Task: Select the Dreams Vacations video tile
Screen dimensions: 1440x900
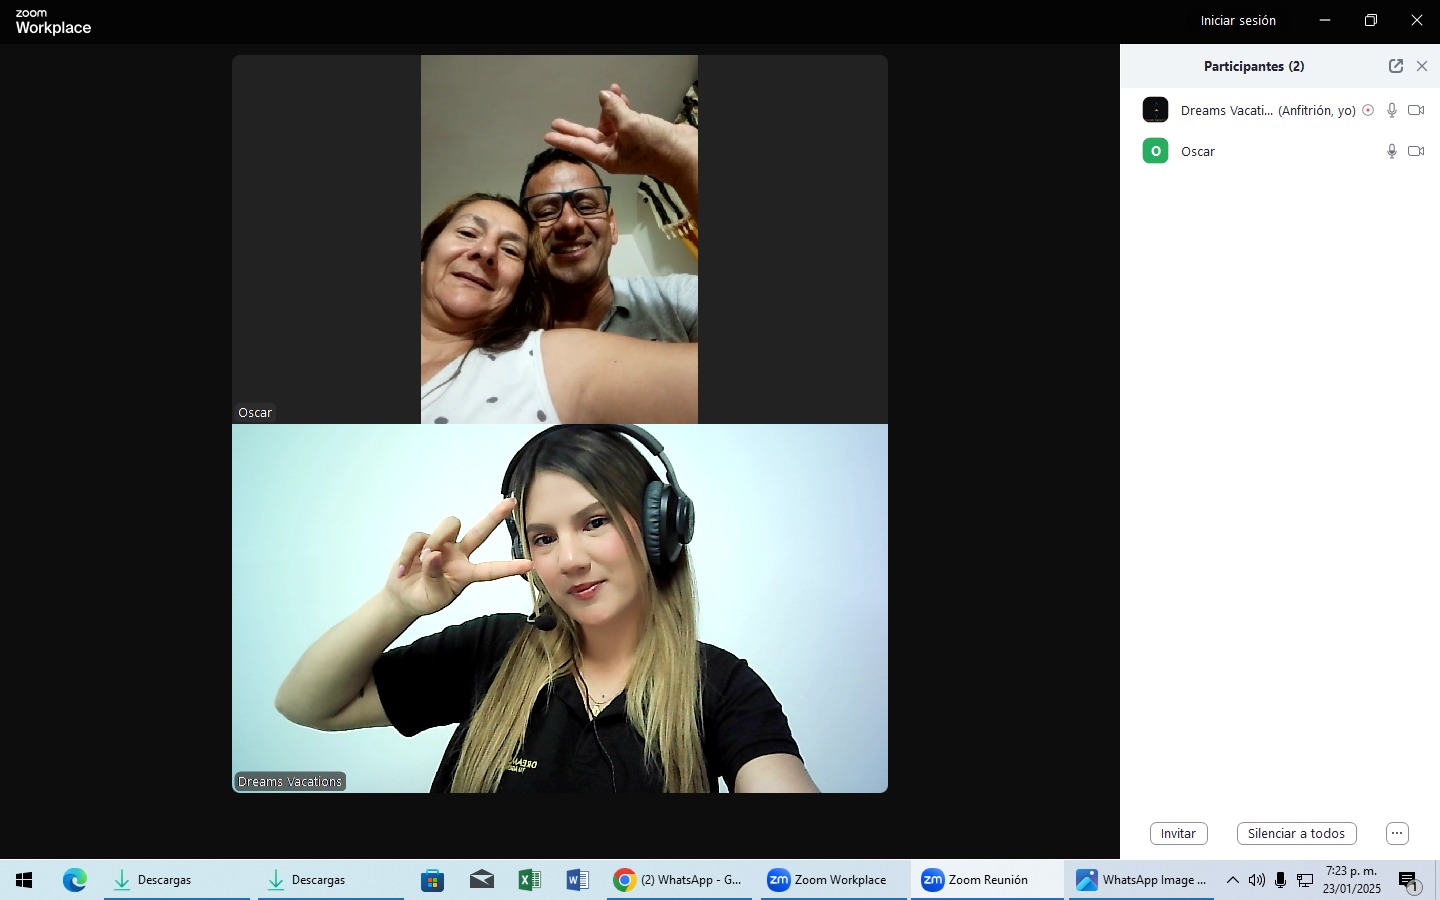Action: (559, 608)
